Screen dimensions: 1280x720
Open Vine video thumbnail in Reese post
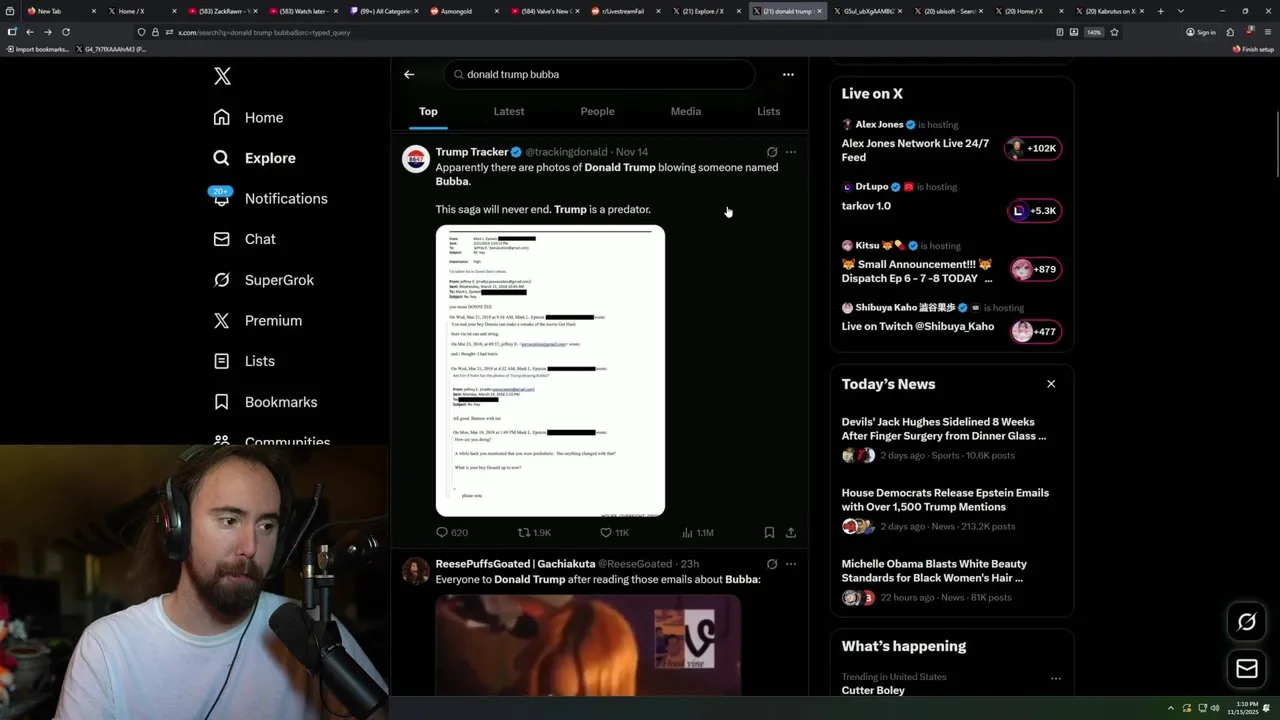tap(588, 645)
